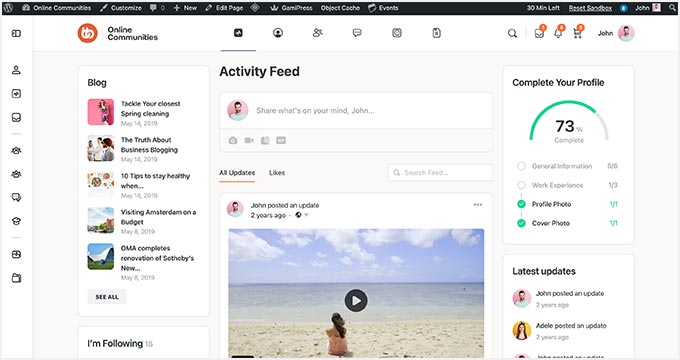The height and width of the screenshot is (360, 680).
Task: Open the profile header icon
Action: coord(278,33)
